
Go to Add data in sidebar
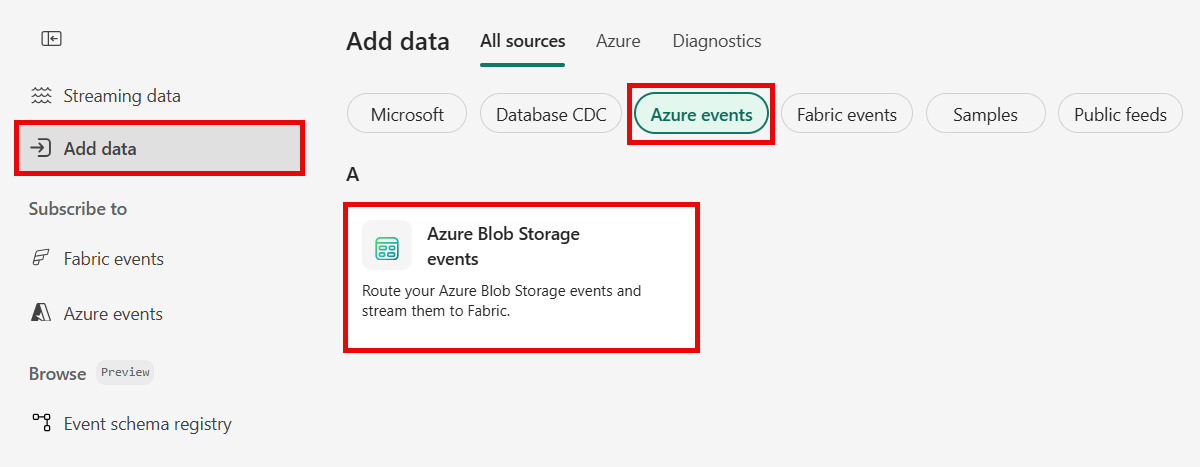(100, 149)
